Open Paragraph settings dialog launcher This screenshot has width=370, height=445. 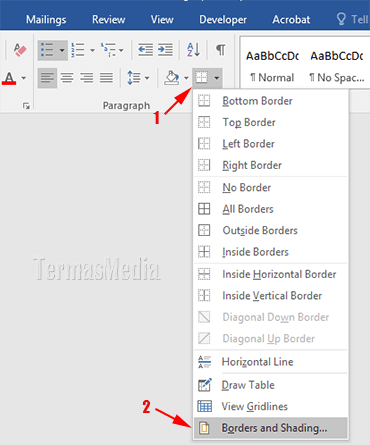point(26,106)
